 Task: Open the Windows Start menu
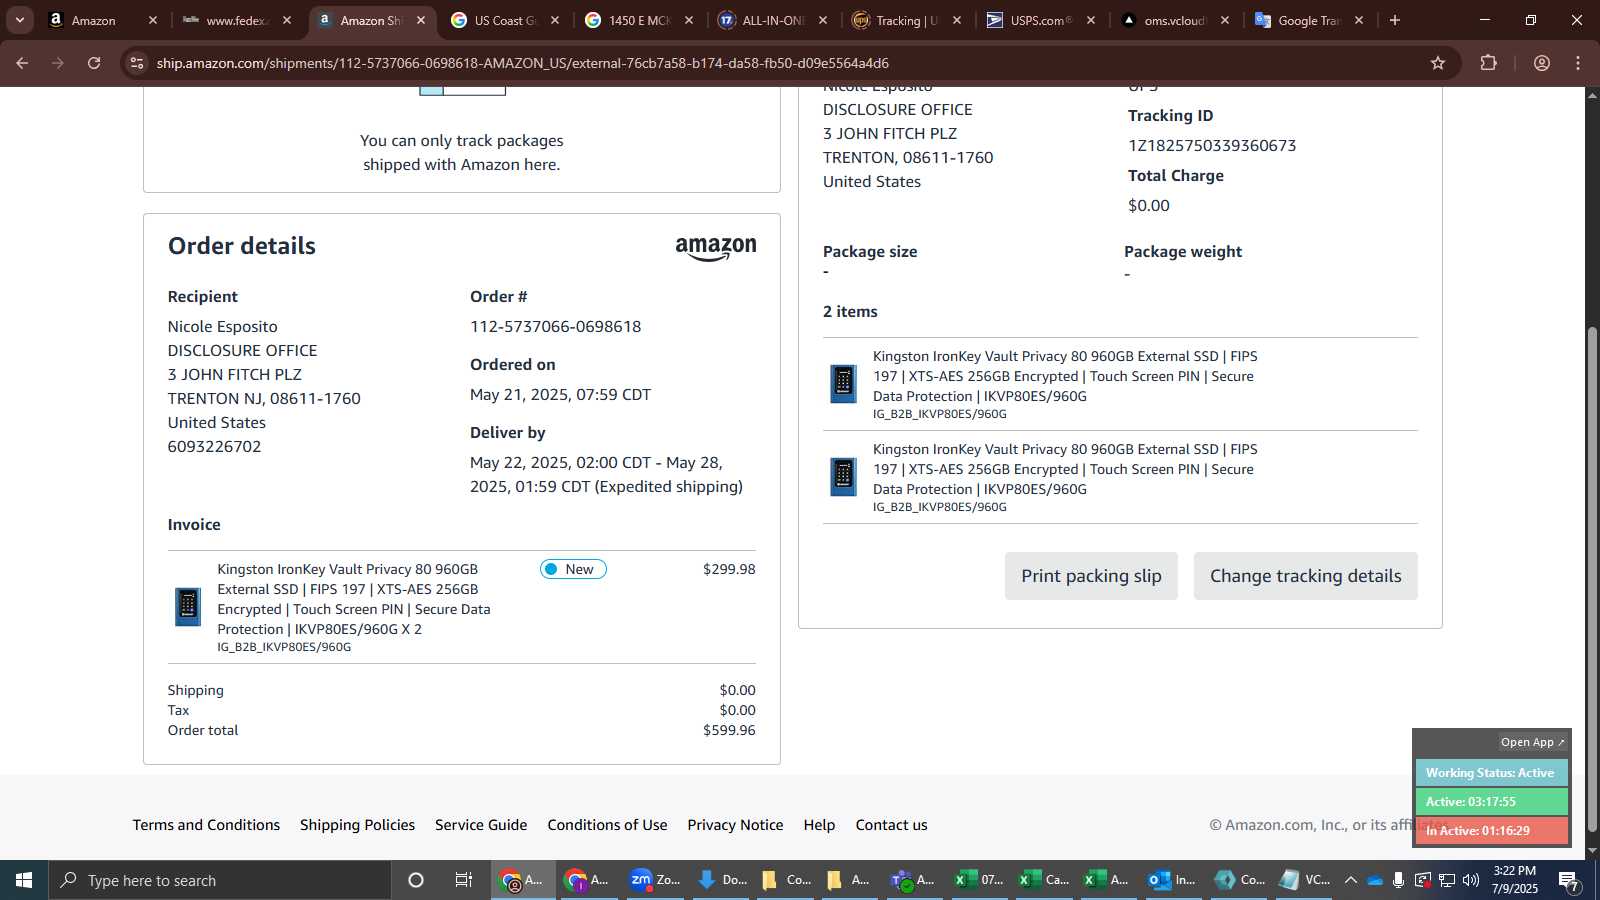(x=24, y=880)
